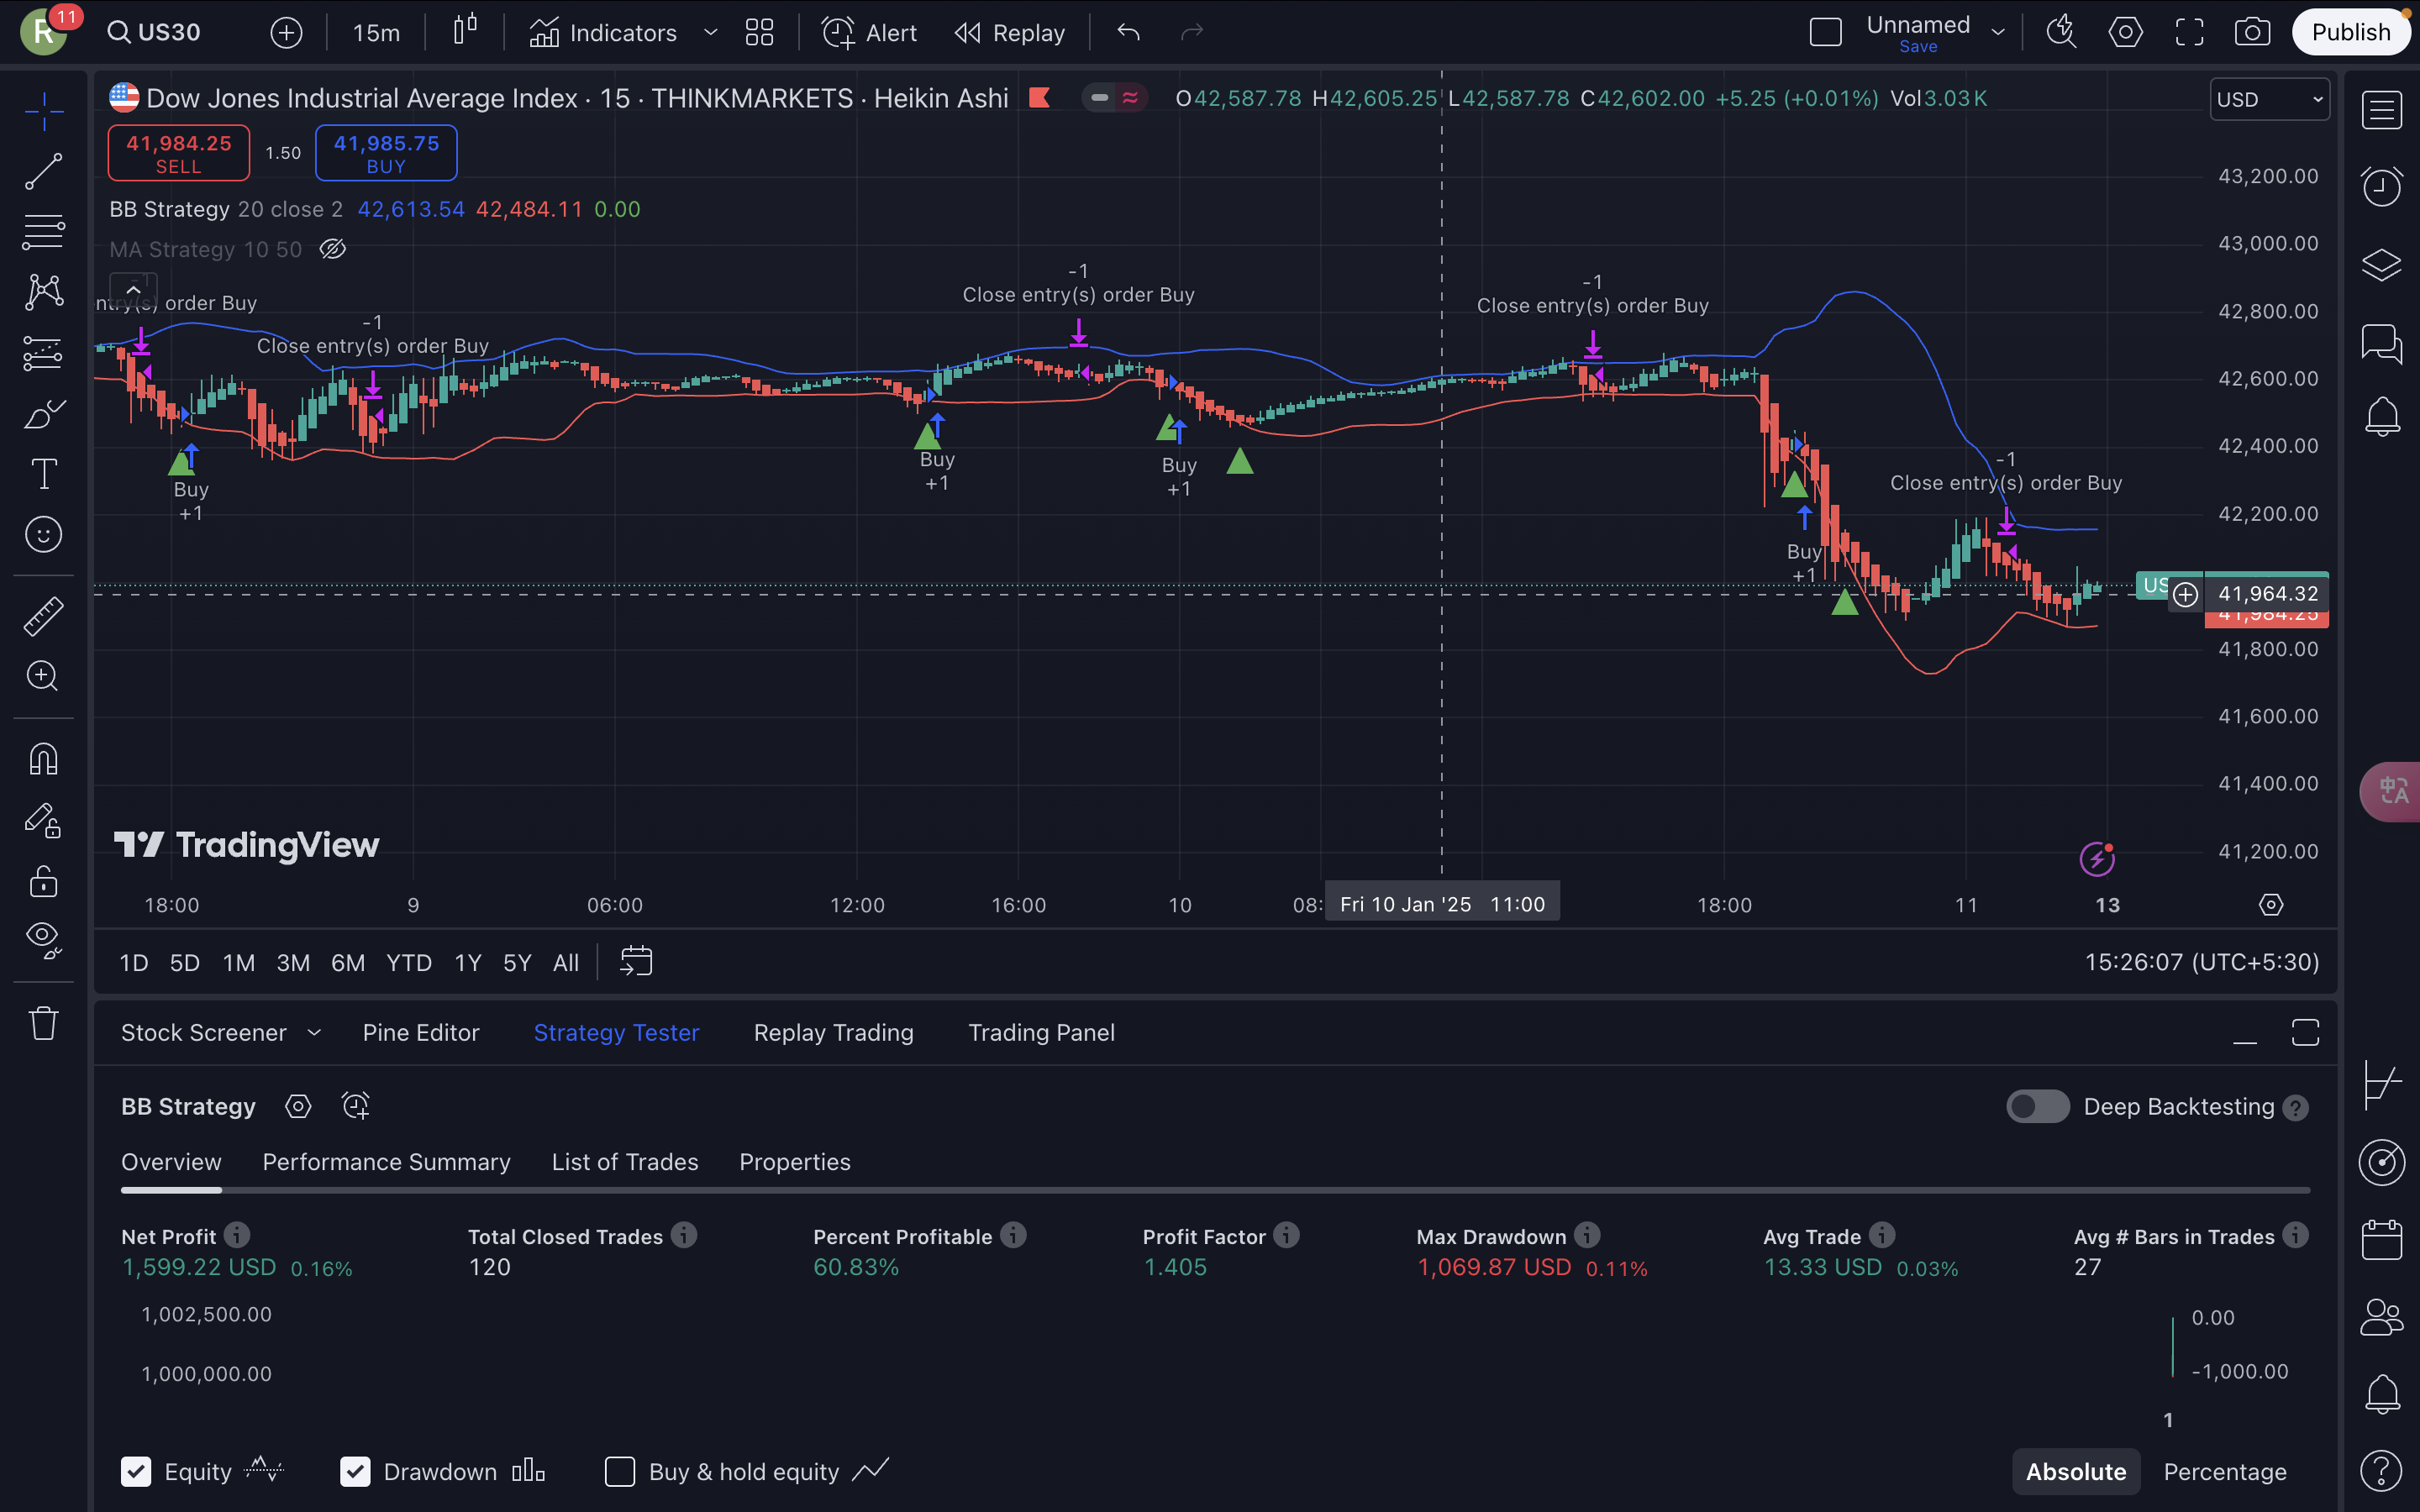
Task: Open the timezone 15:26:07 (UTC+5:30) menu
Action: point(2201,962)
